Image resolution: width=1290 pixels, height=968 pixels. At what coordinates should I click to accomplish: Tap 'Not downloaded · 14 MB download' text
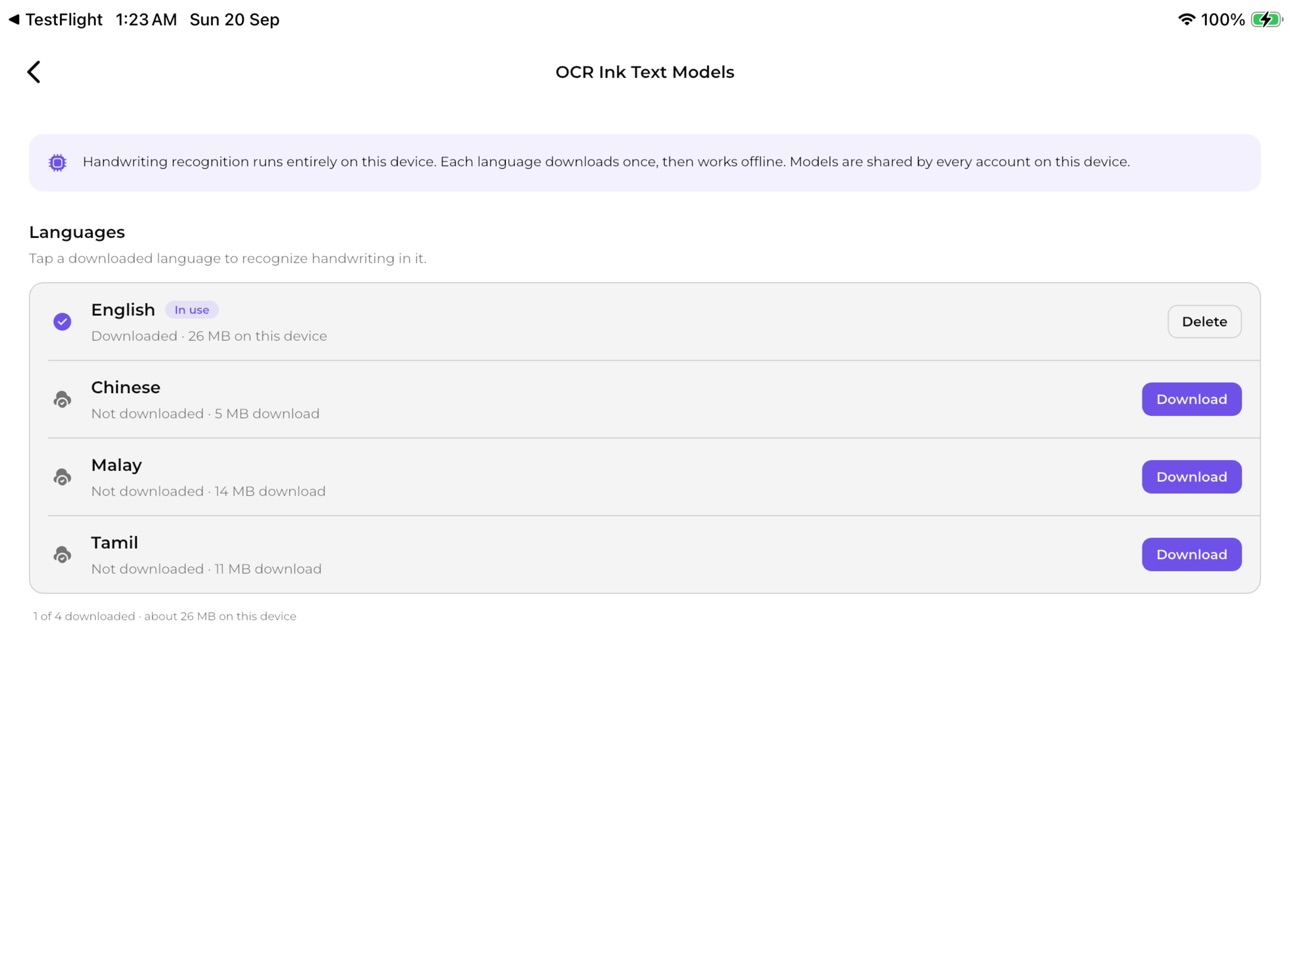tap(208, 491)
